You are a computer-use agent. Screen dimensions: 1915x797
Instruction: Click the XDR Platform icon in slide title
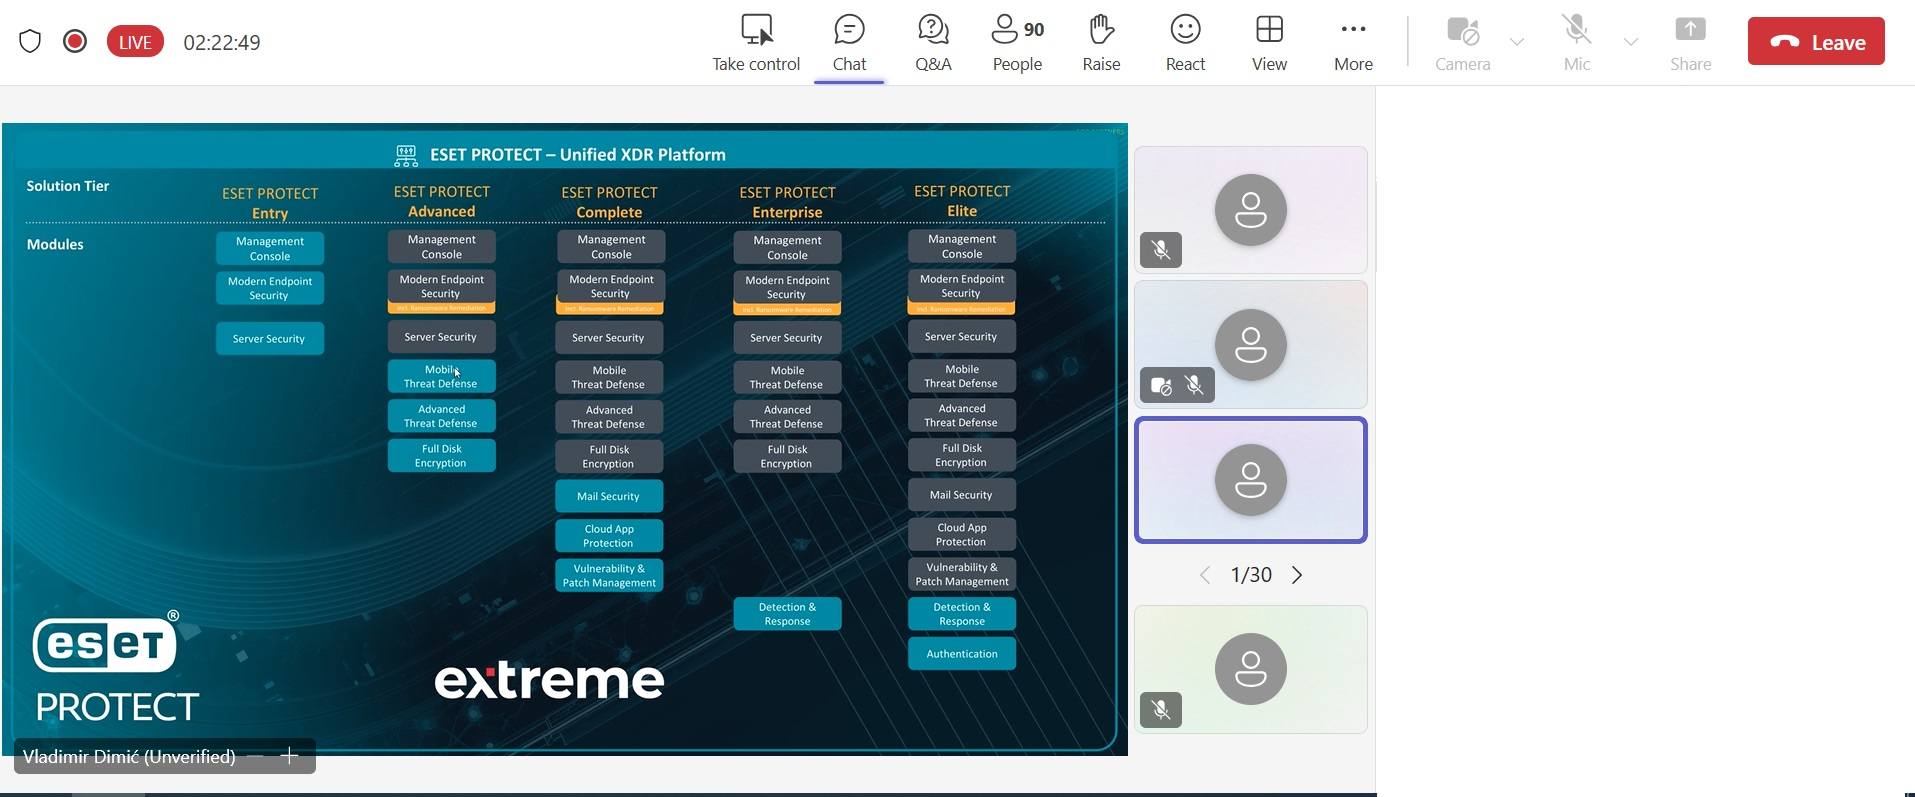pos(406,155)
